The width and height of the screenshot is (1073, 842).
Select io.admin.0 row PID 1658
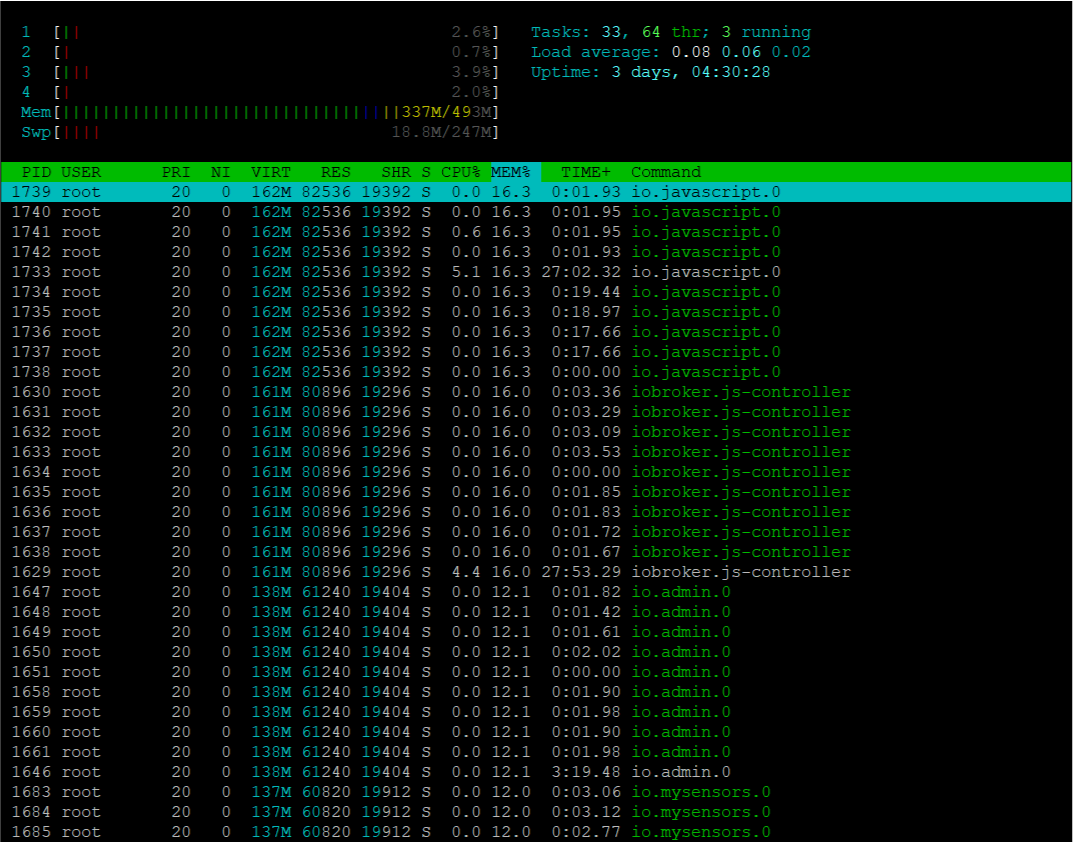[x=536, y=691]
